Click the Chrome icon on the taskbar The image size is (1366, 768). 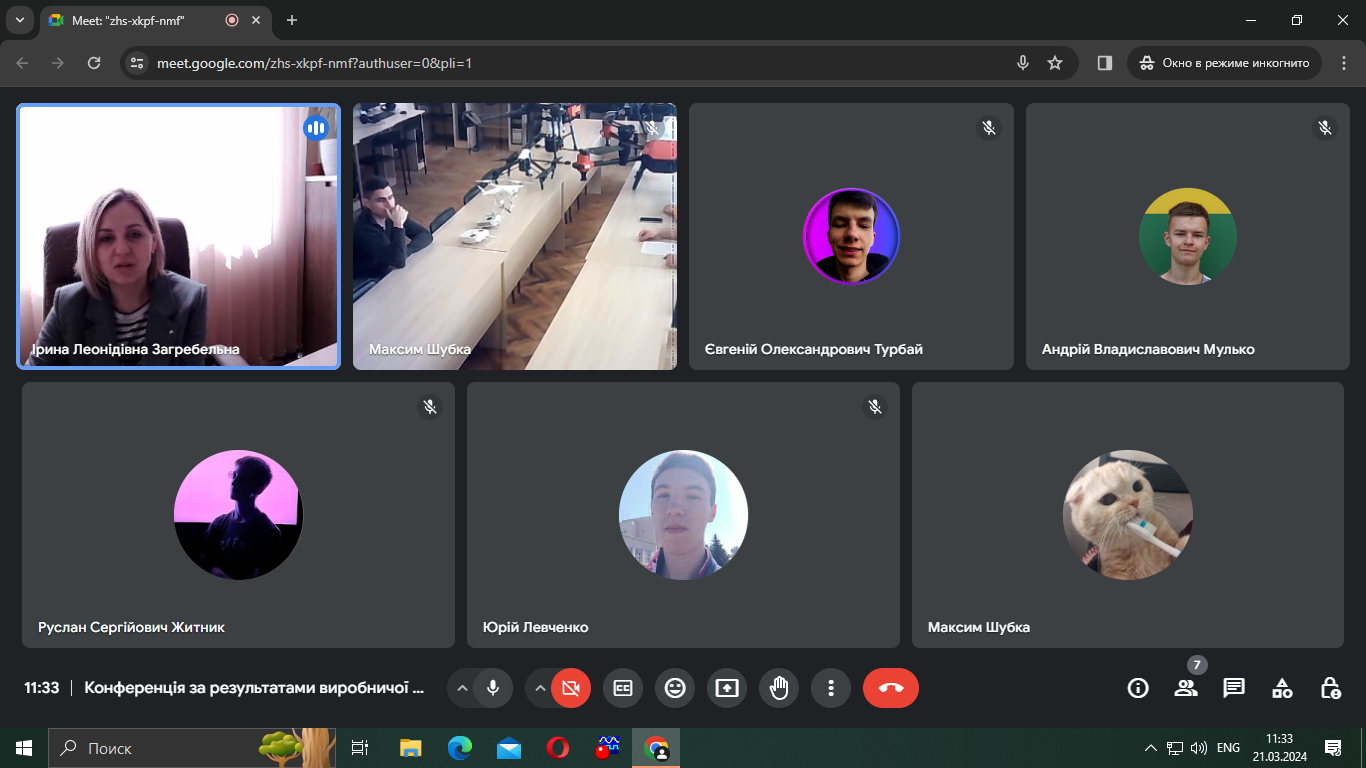656,748
